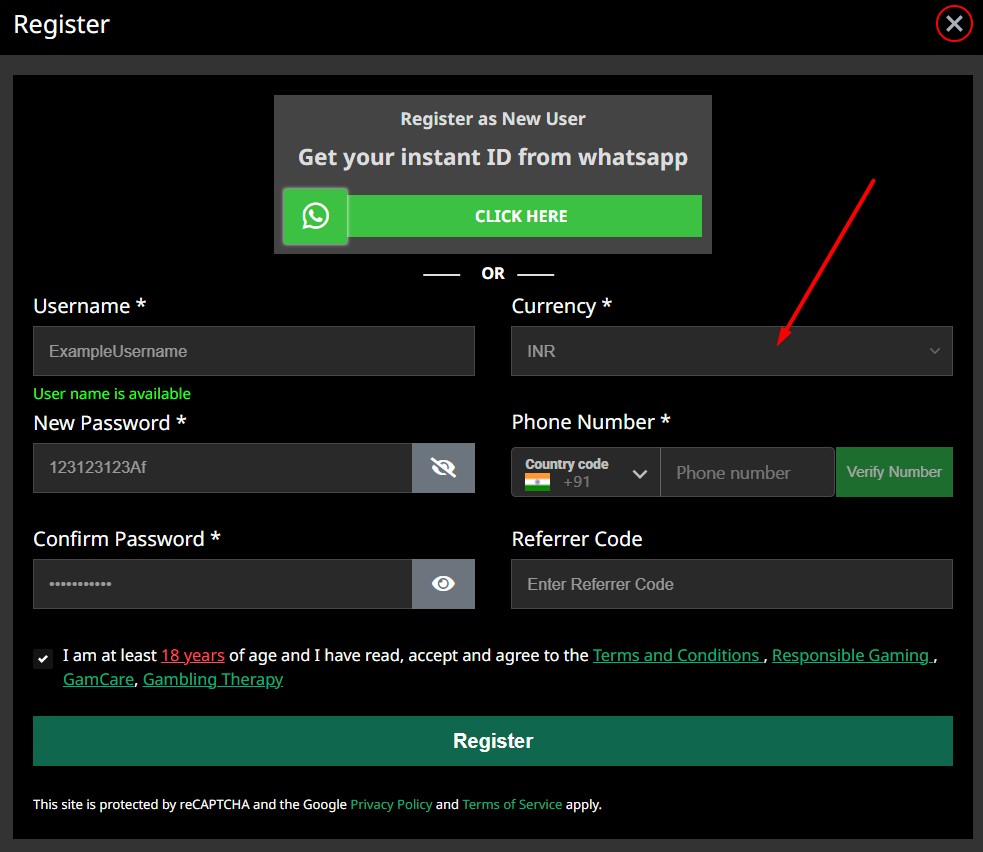Screen dimensions: 983x852
Task: Click the India flag icon
Action: [537, 481]
